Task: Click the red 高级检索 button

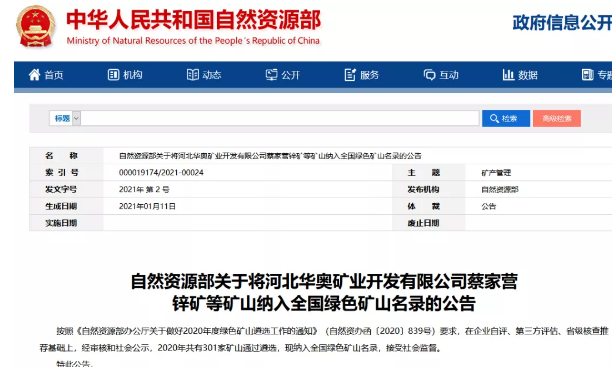Action: (557, 118)
